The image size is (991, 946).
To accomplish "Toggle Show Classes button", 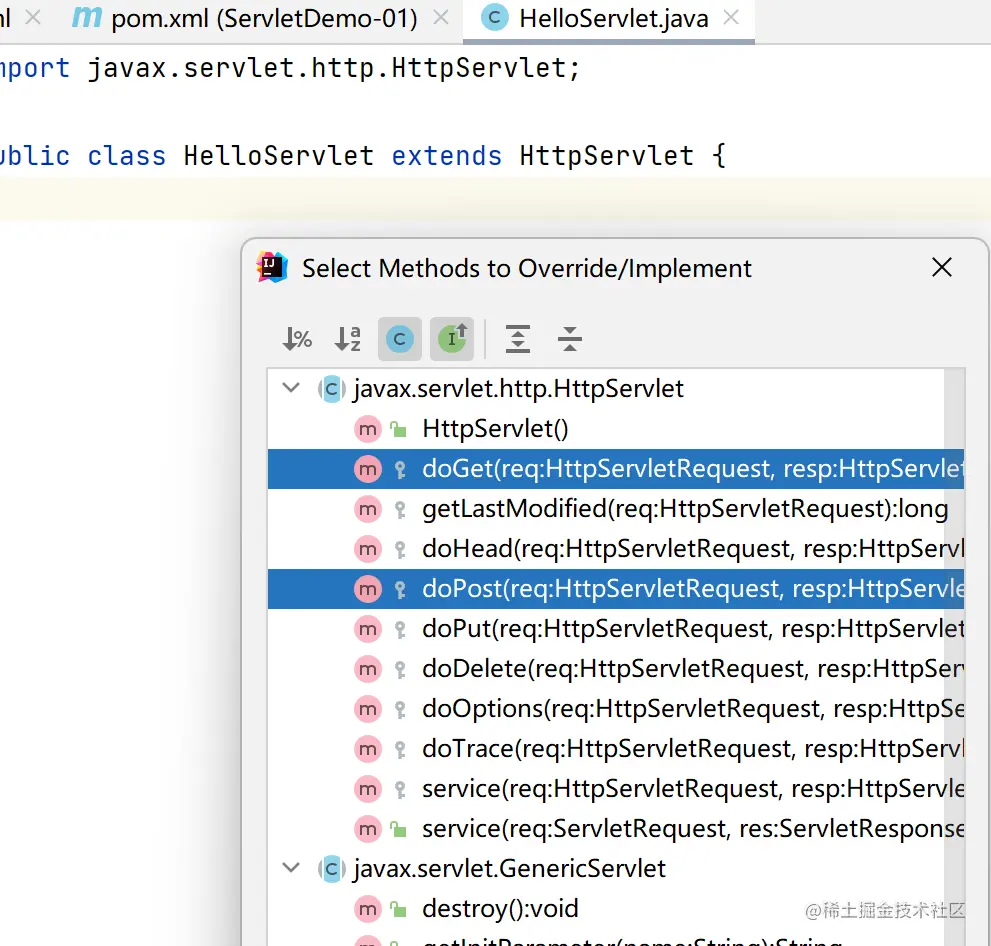I will (x=399, y=339).
